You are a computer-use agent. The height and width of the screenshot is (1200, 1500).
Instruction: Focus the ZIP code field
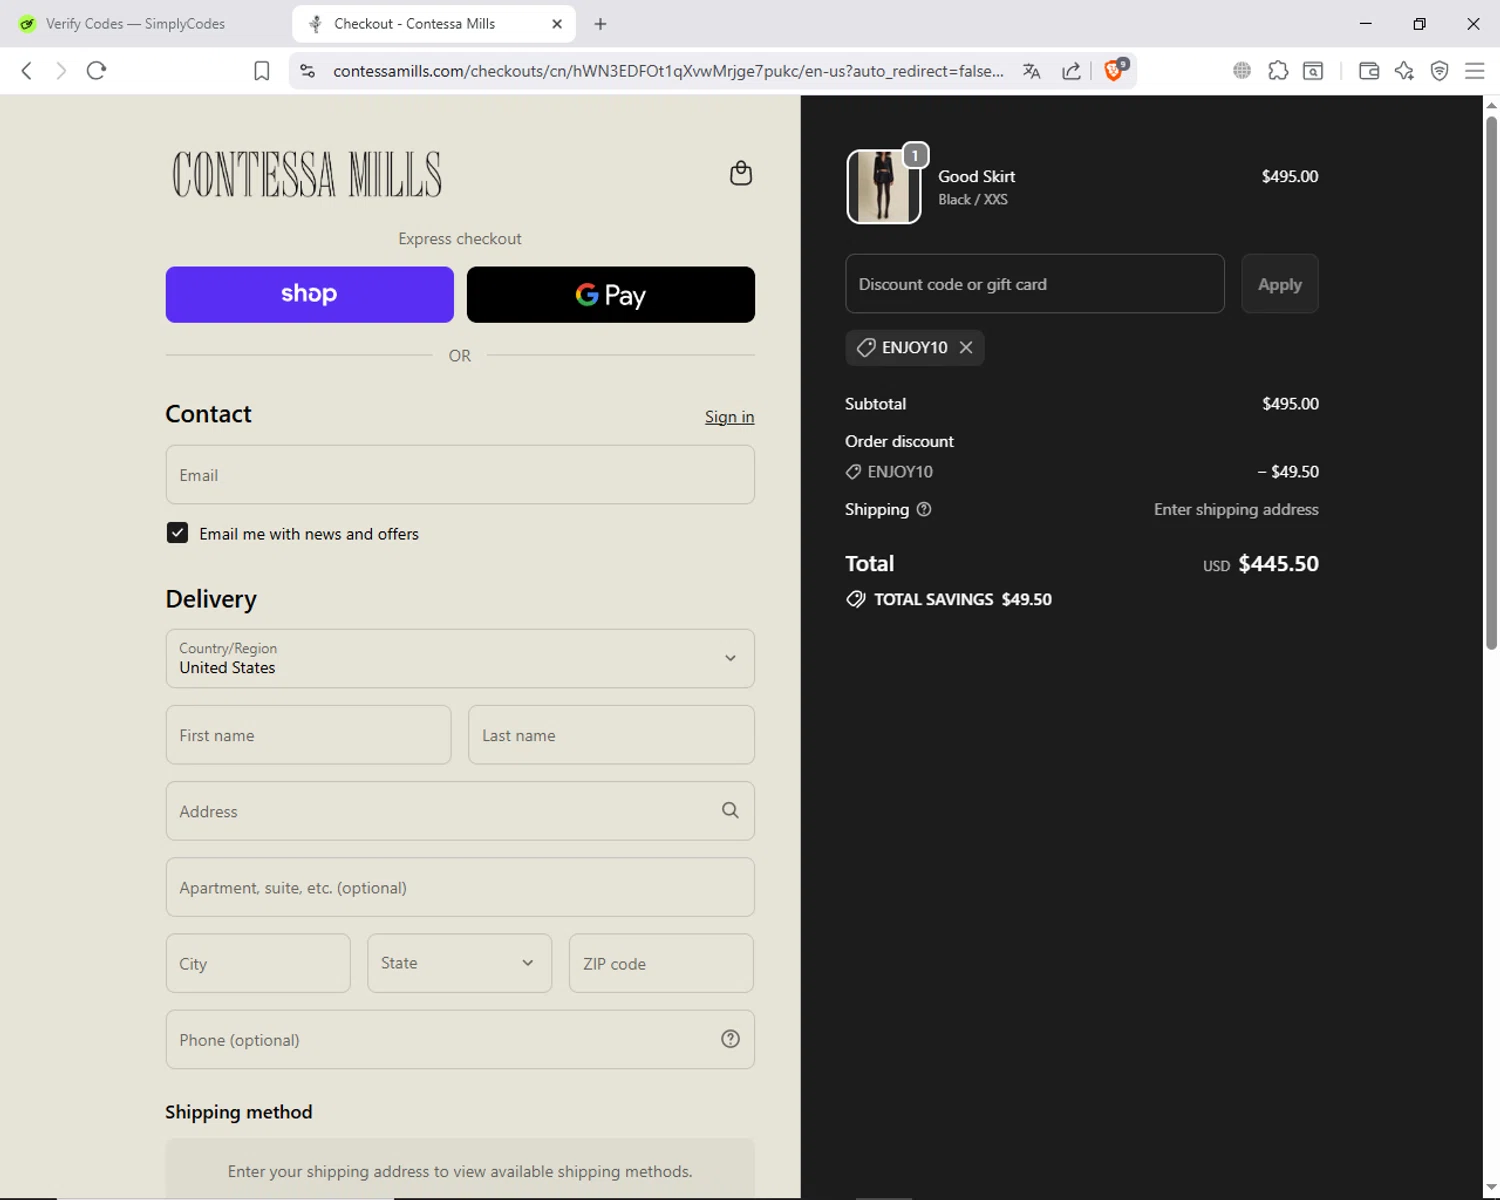(661, 963)
